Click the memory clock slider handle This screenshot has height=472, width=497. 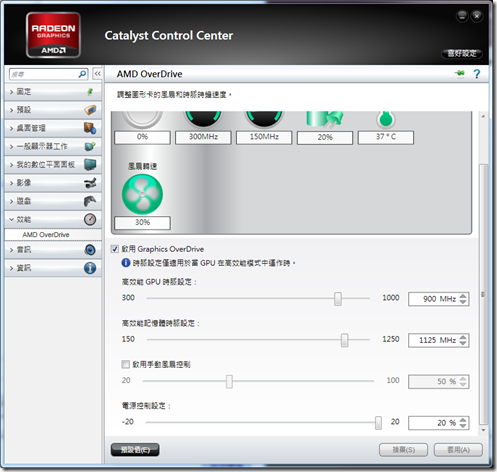(x=344, y=340)
